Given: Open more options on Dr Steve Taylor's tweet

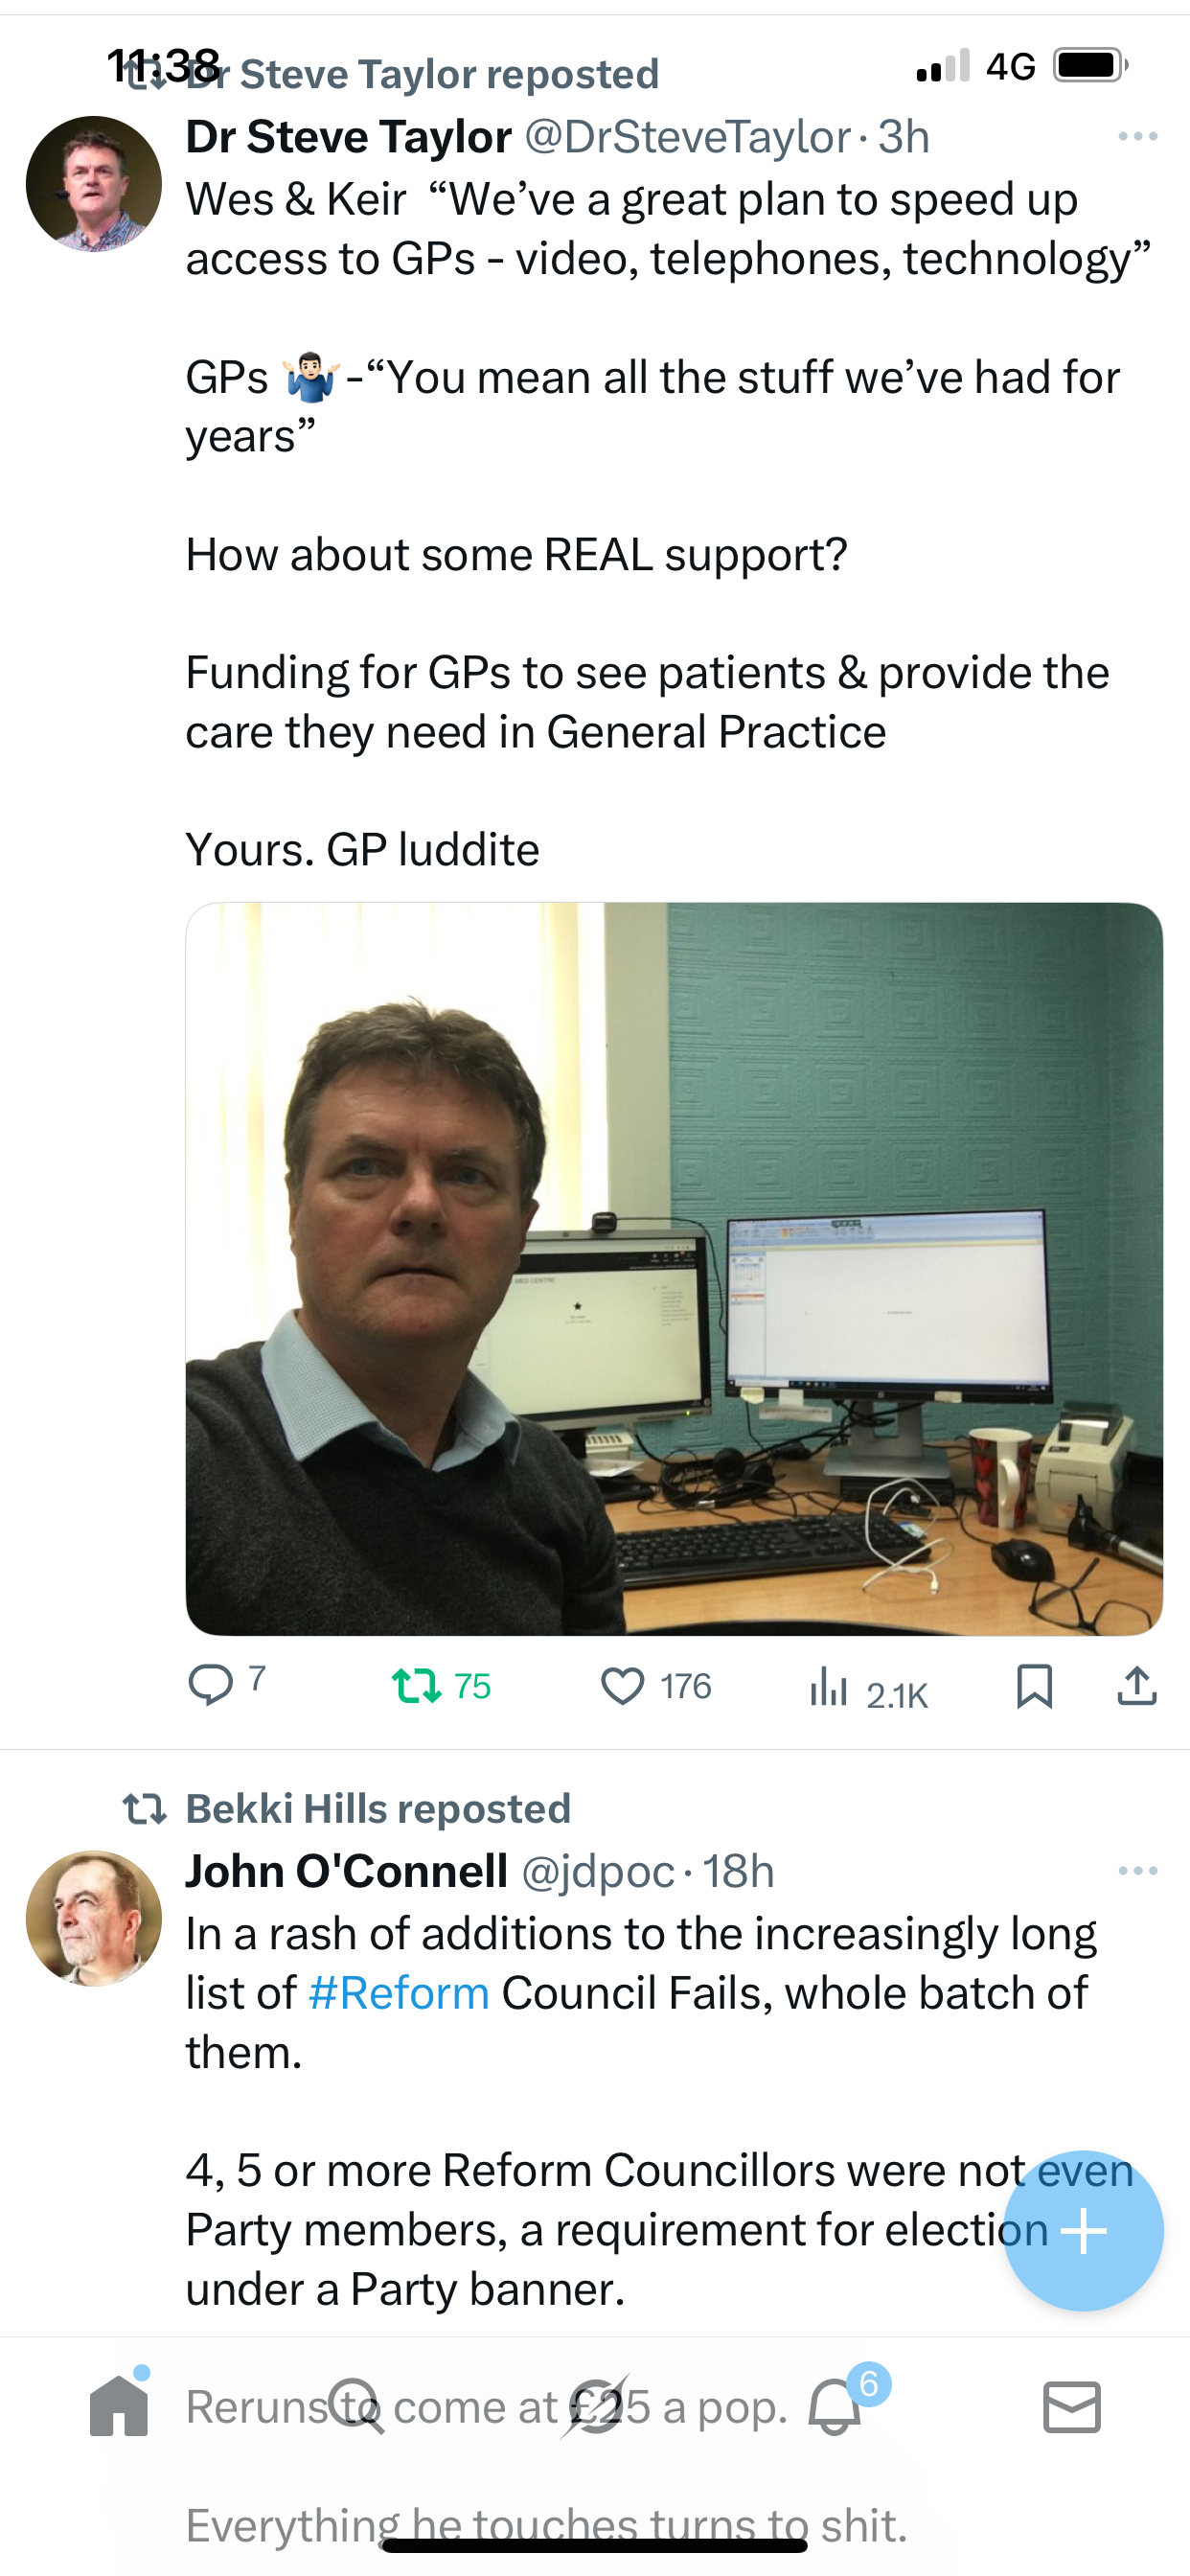Looking at the screenshot, I should (x=1138, y=136).
